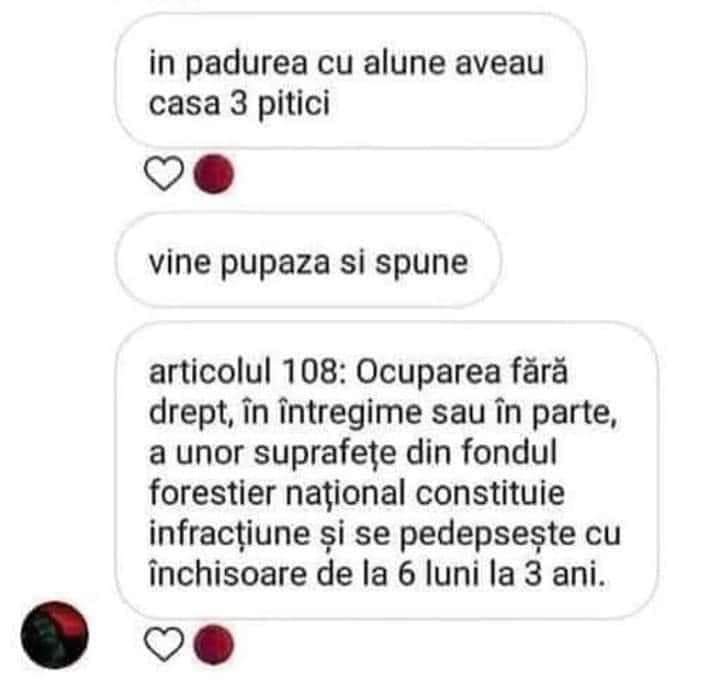Viewport: 720px width, 691px height.
Task: Click the word 'infracțiune' in the message
Action: click(x=230, y=534)
